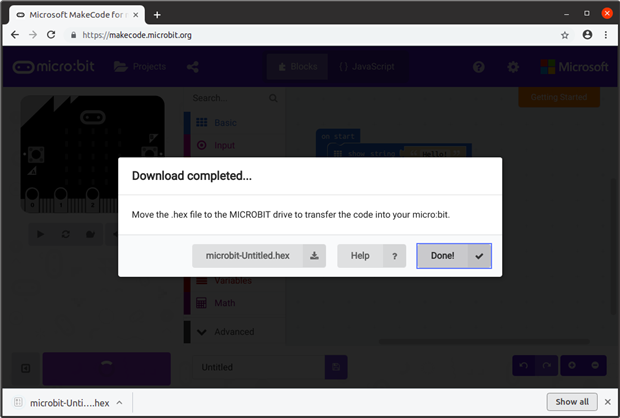Open the Math blocks category

(234, 303)
